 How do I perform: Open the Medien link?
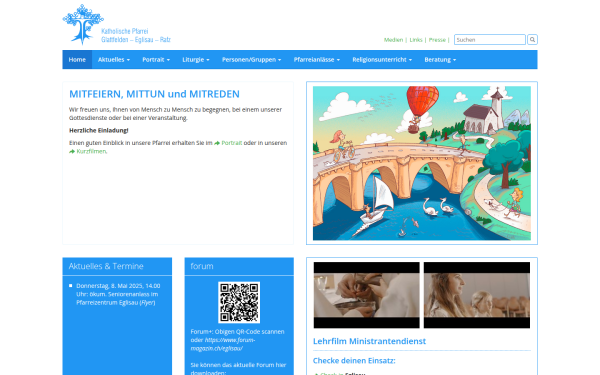tap(393, 40)
